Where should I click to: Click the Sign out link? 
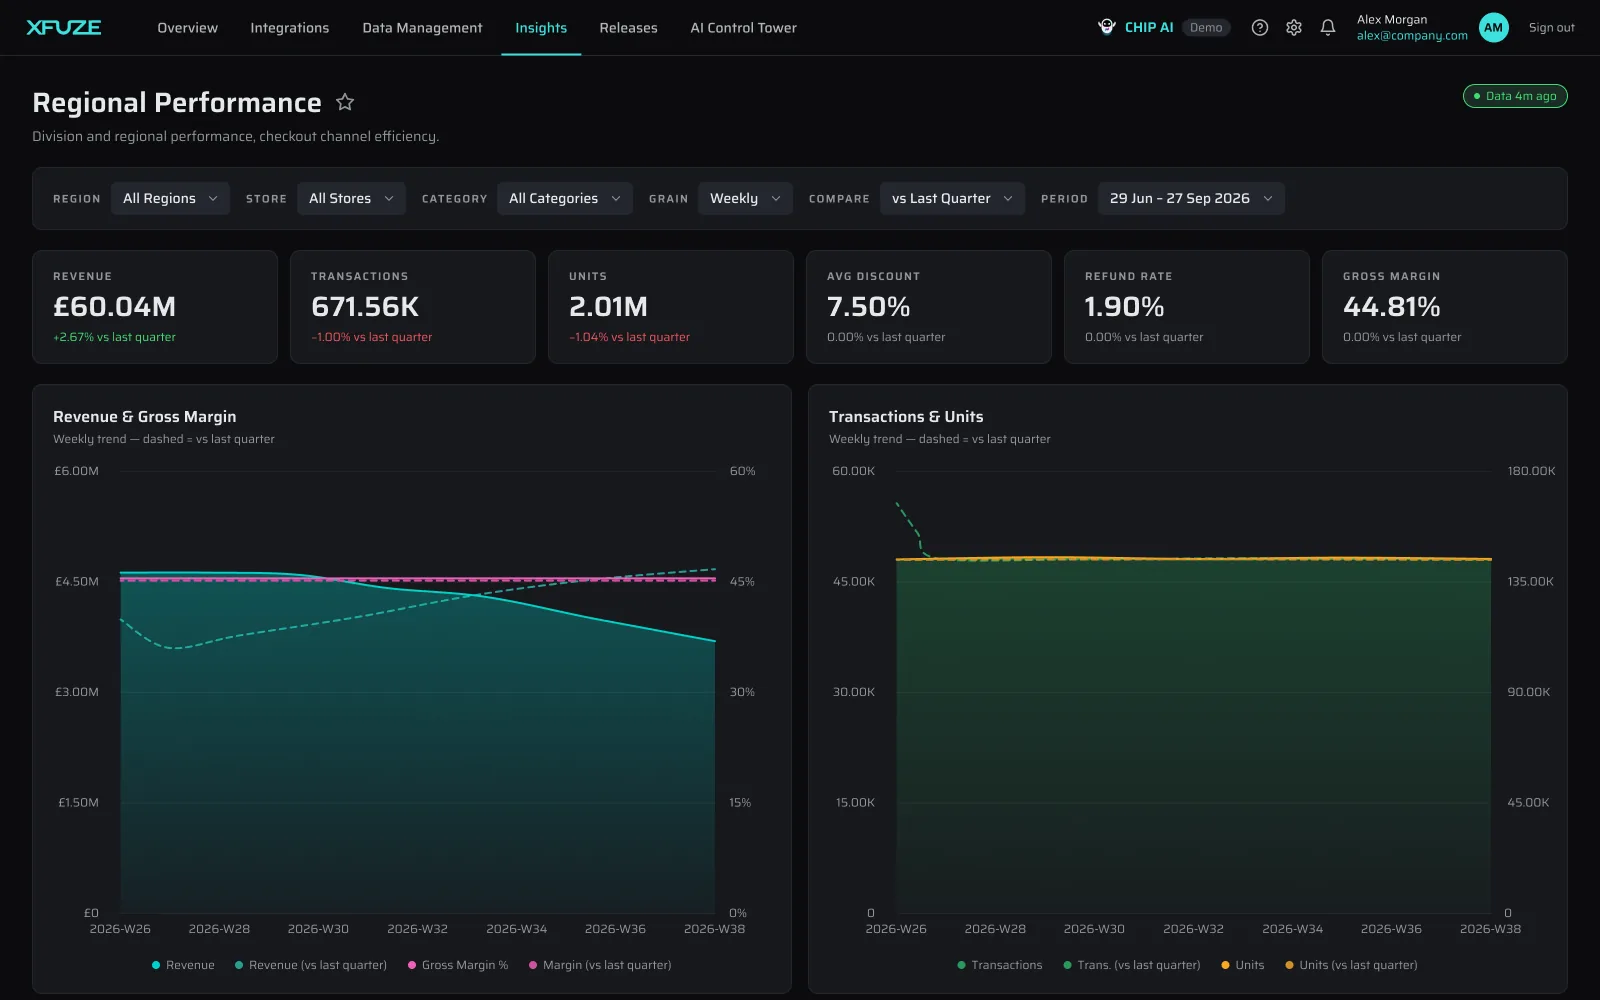[x=1551, y=28]
